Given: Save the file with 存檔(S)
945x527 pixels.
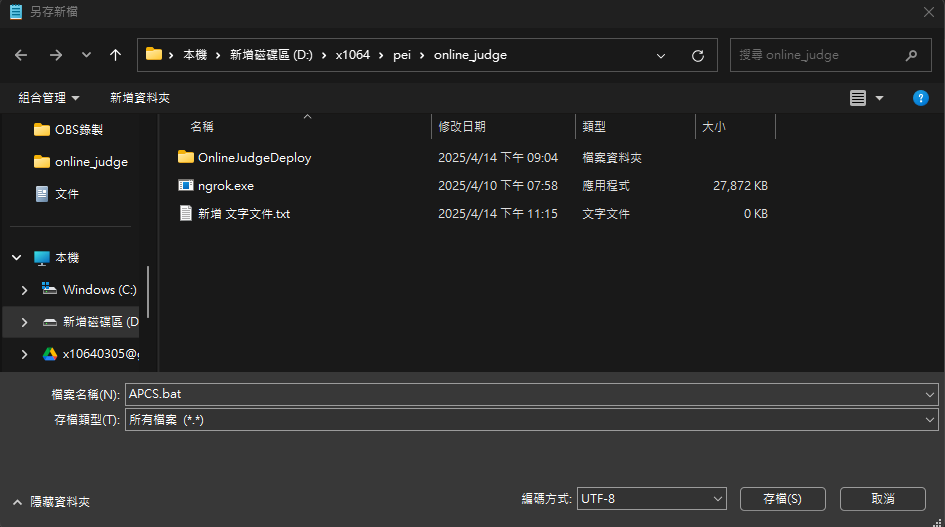Looking at the screenshot, I should (x=782, y=499).
